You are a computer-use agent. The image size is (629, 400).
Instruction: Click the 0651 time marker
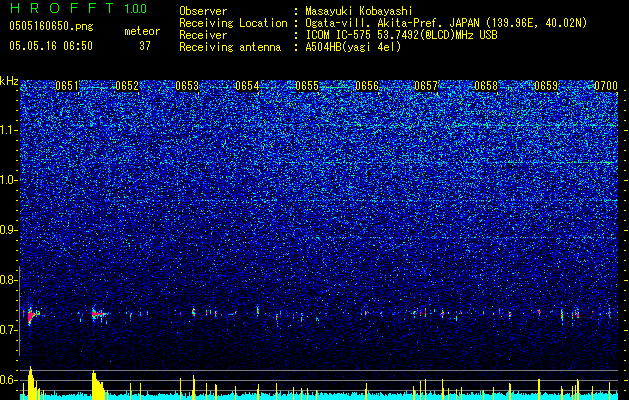coord(67,86)
